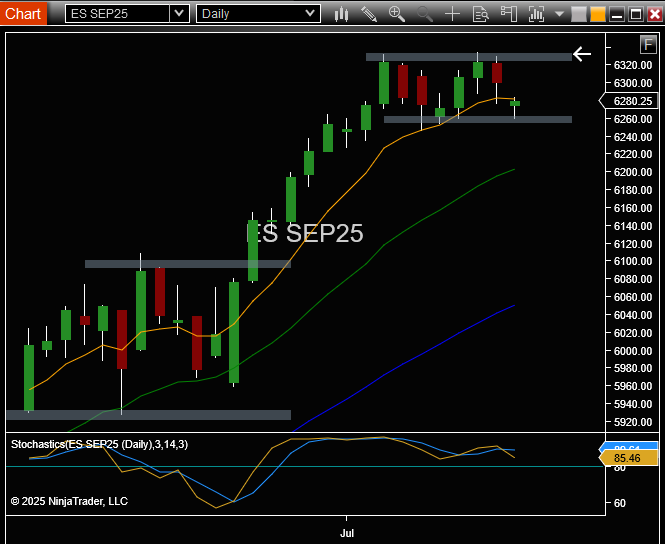Image resolution: width=665 pixels, height=544 pixels.
Task: Click the 6280.25 current price marker
Action: (x=629, y=101)
